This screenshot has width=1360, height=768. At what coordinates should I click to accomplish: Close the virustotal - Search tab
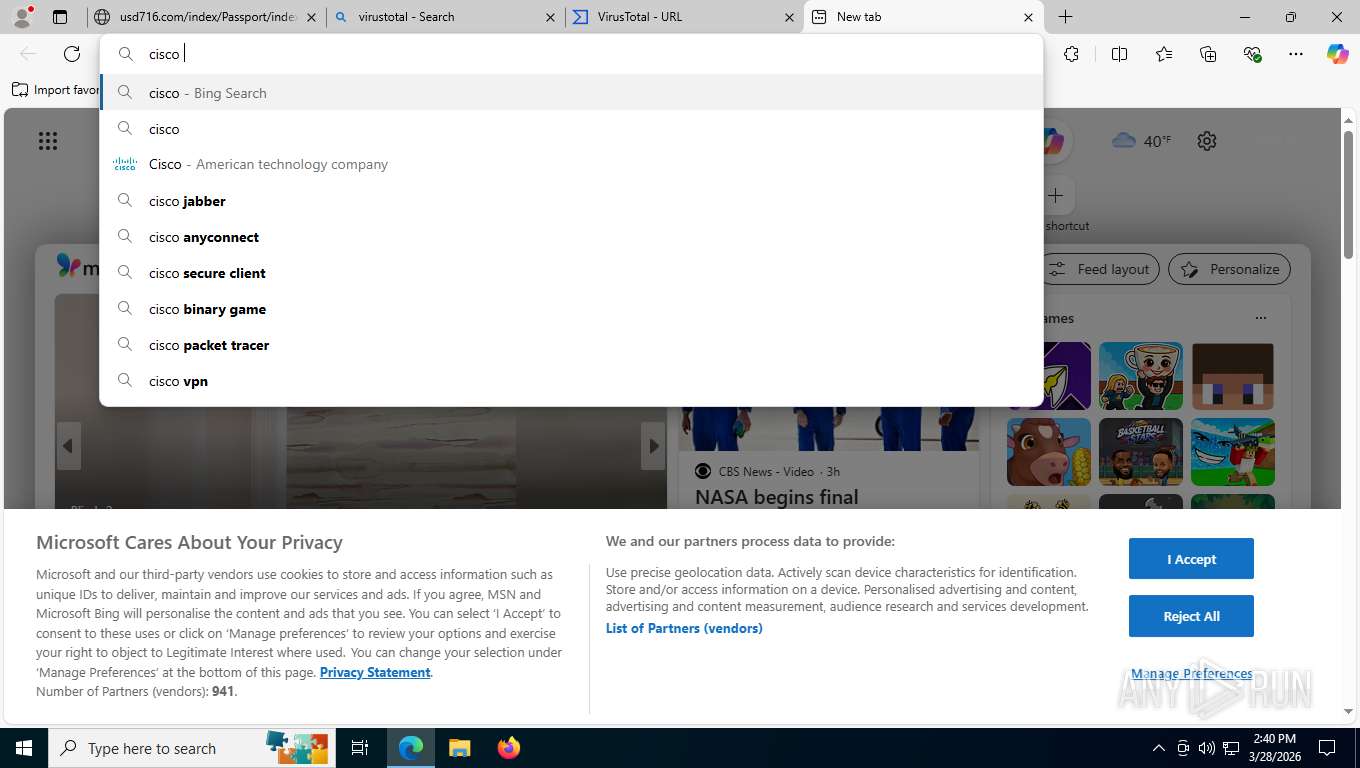click(x=550, y=17)
